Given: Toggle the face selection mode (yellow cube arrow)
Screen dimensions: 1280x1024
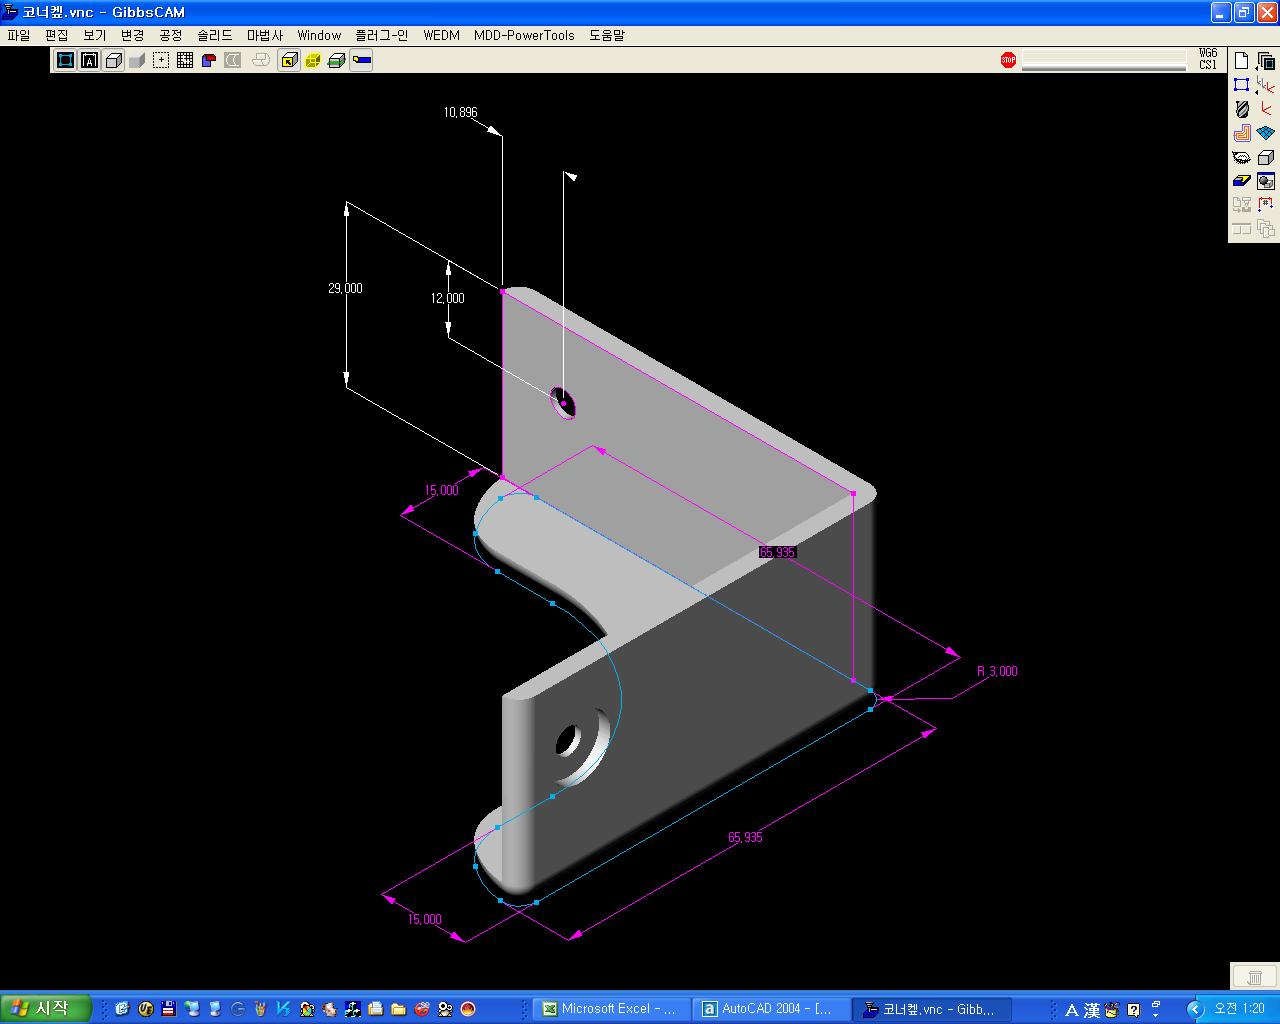Looking at the screenshot, I should [289, 60].
